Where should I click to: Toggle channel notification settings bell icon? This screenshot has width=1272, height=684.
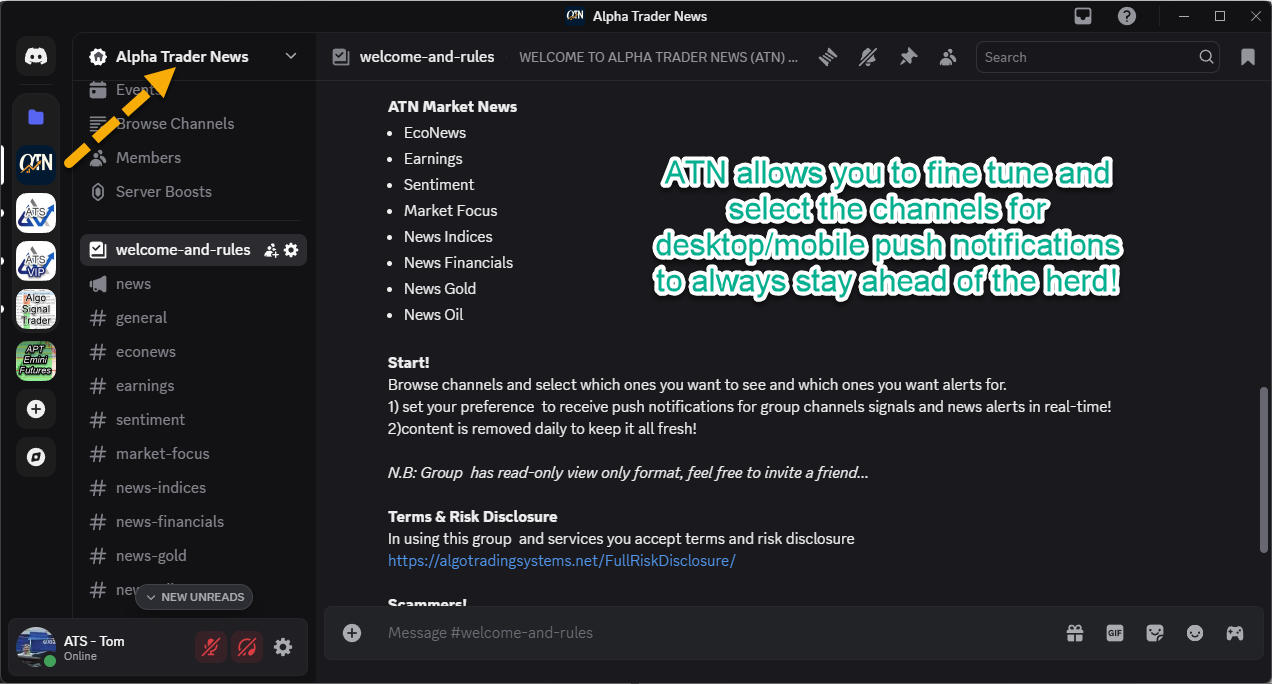(868, 57)
